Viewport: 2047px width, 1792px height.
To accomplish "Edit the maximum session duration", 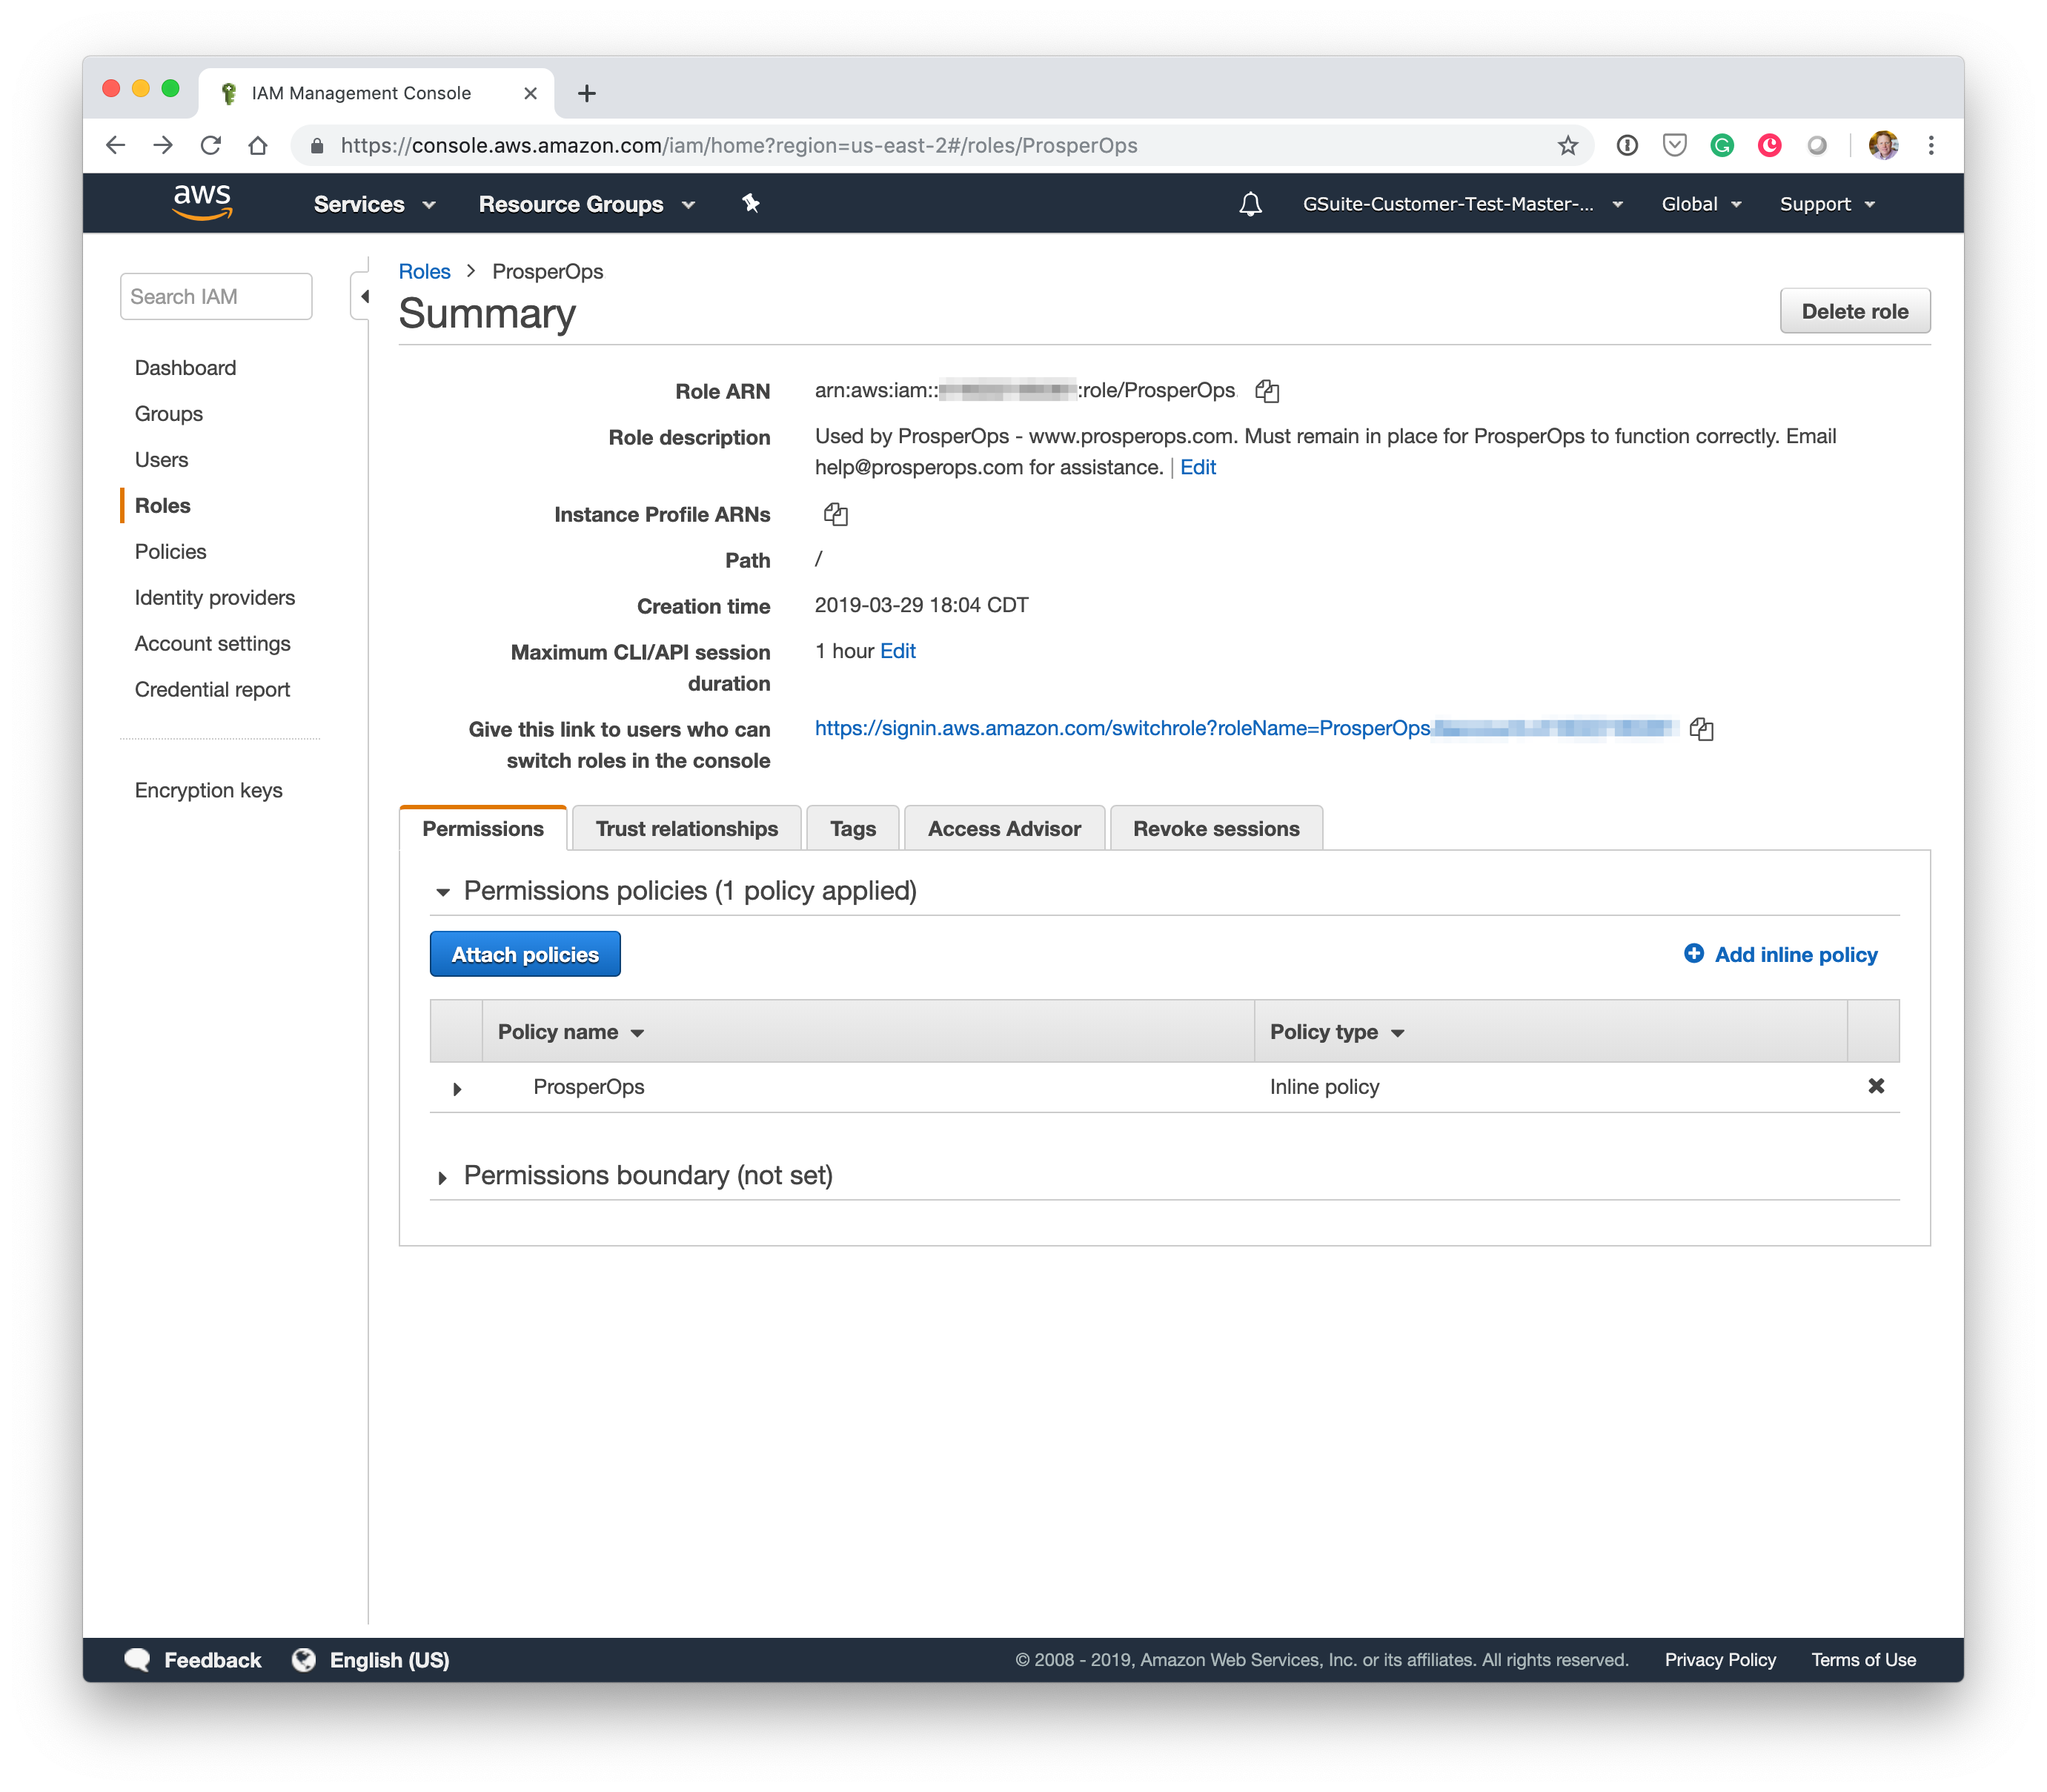I will tap(897, 651).
